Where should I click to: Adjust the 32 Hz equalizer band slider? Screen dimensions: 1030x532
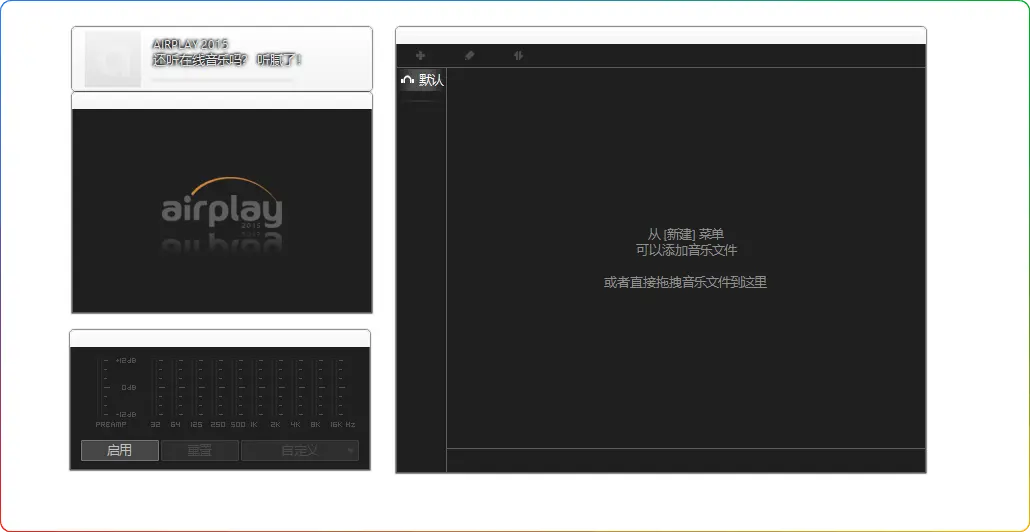click(159, 388)
